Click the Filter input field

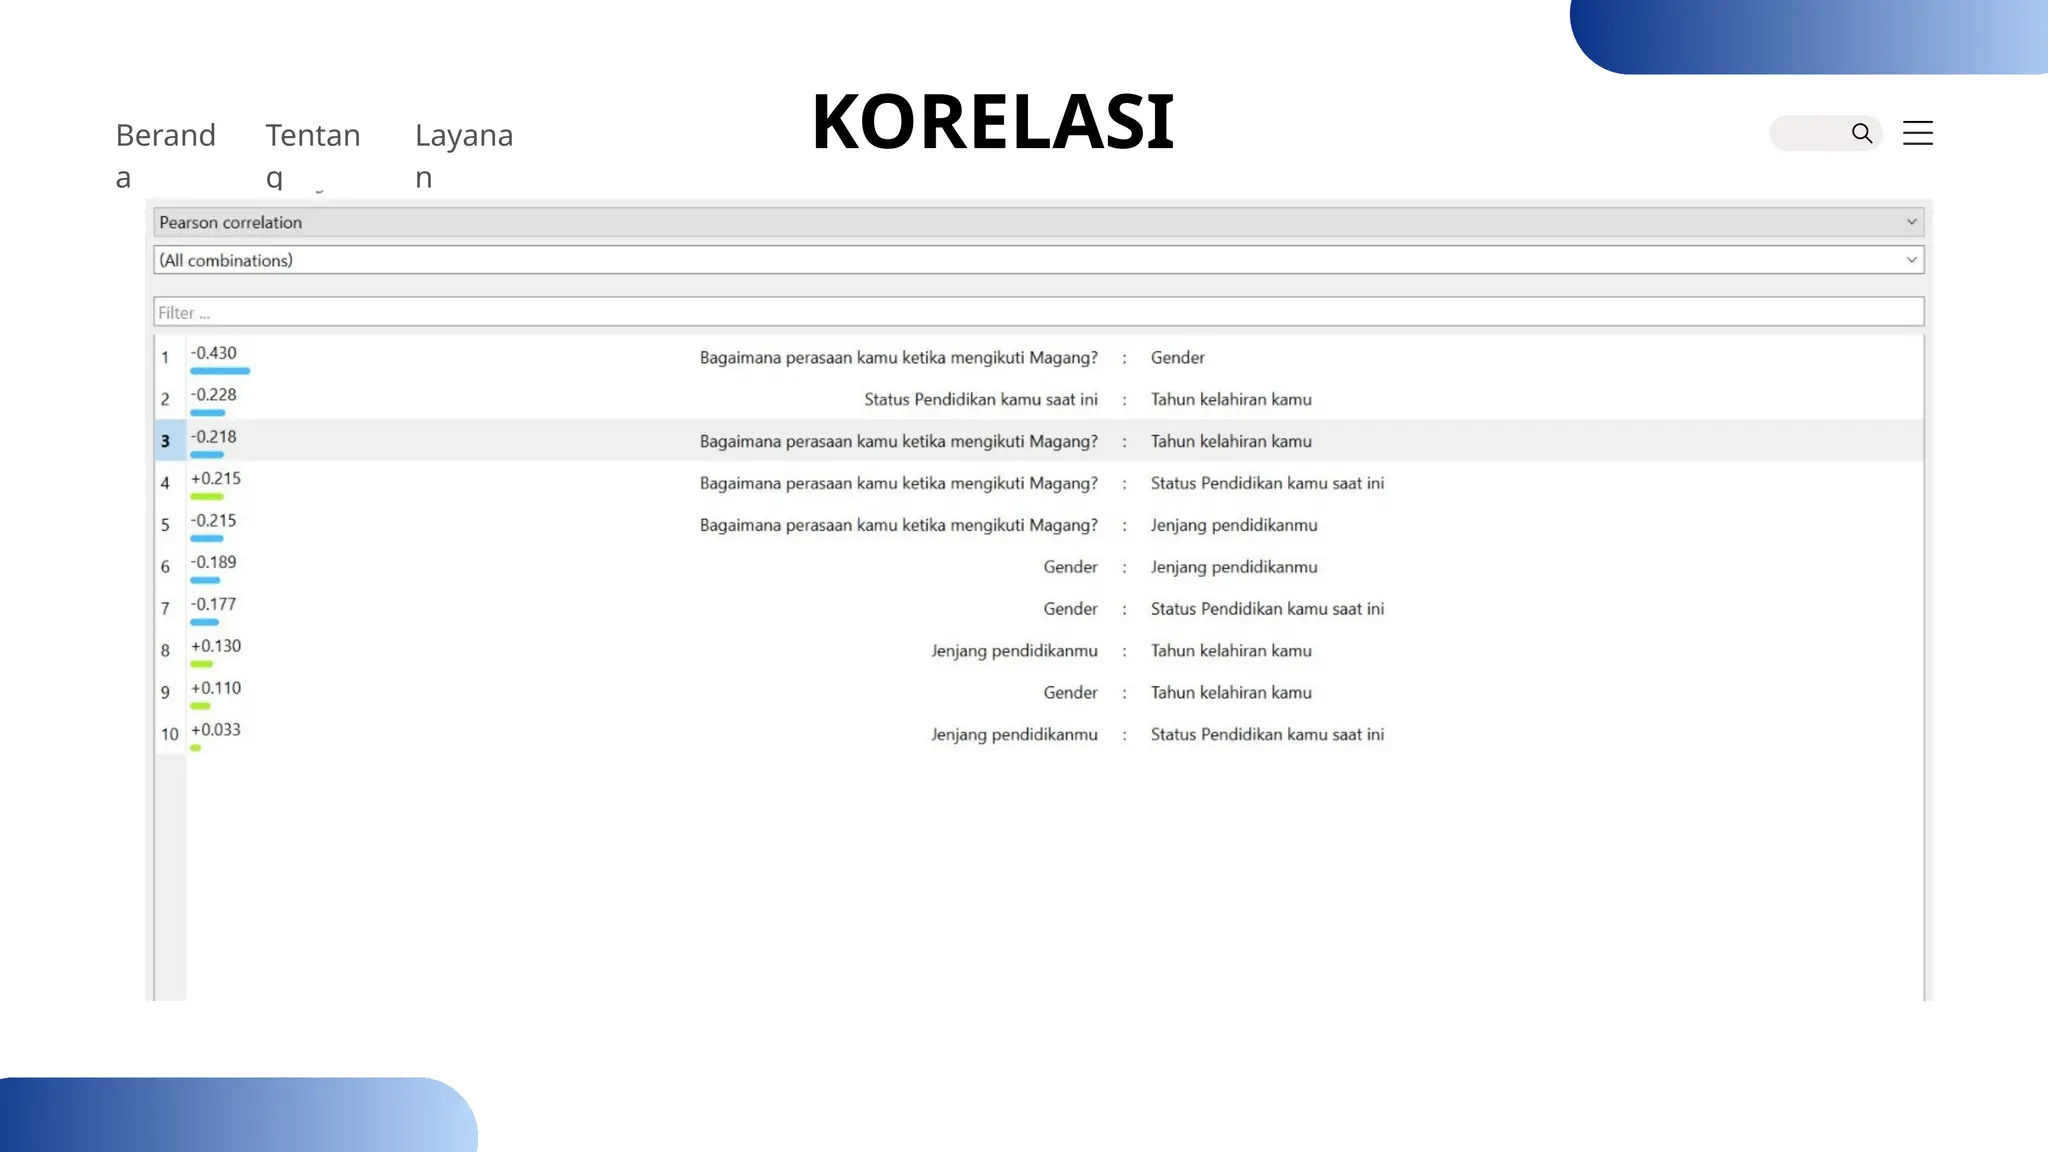click(1036, 312)
